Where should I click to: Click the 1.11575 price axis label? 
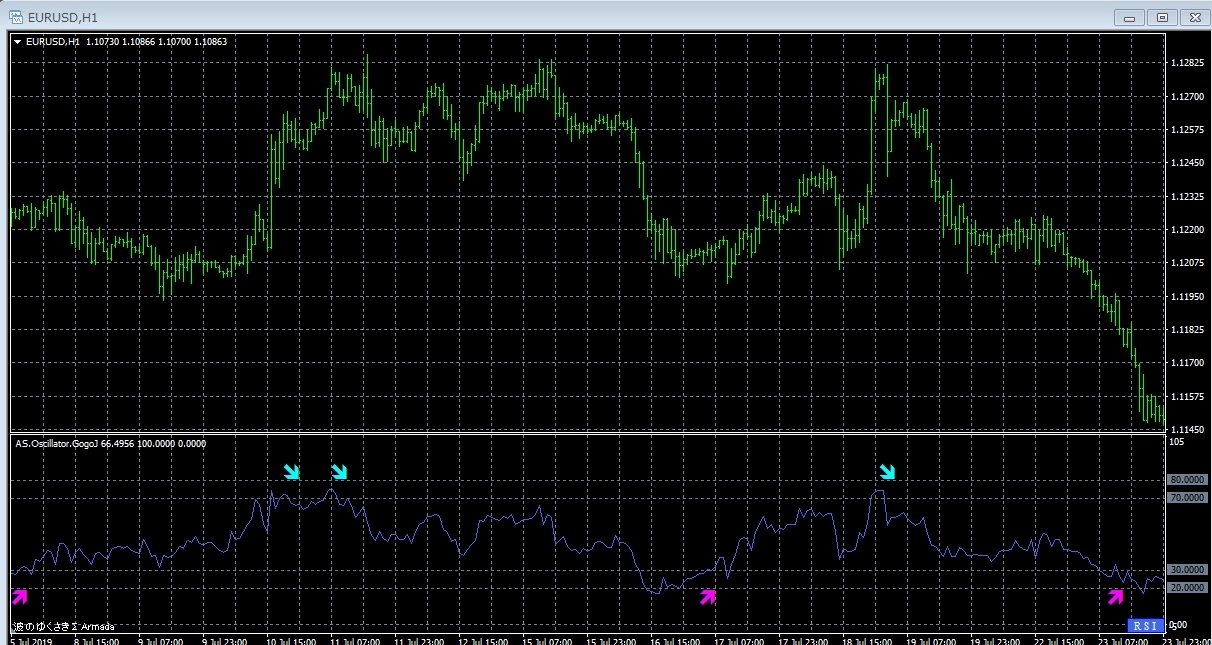tap(1186, 397)
